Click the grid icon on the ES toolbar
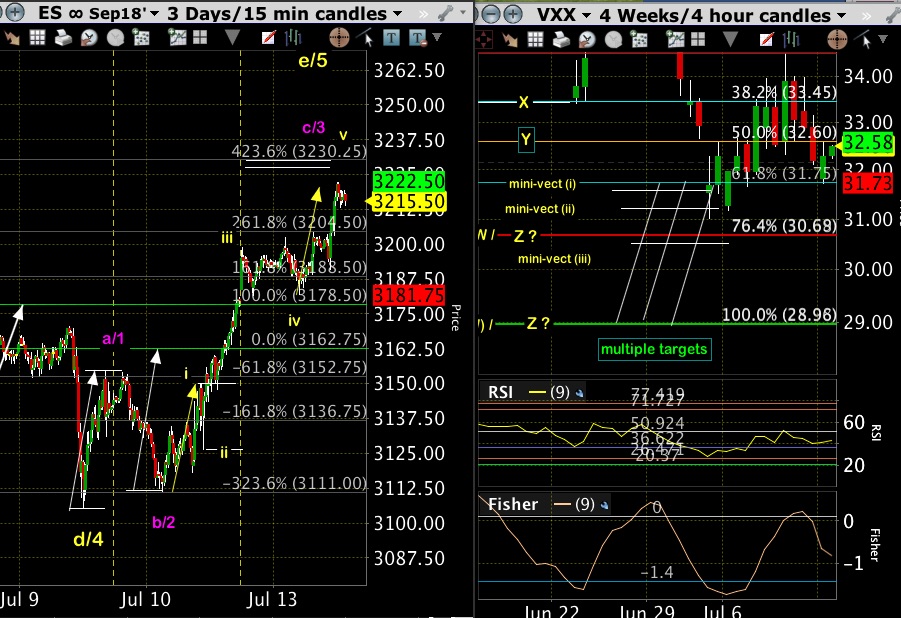The image size is (901, 618). 39,36
